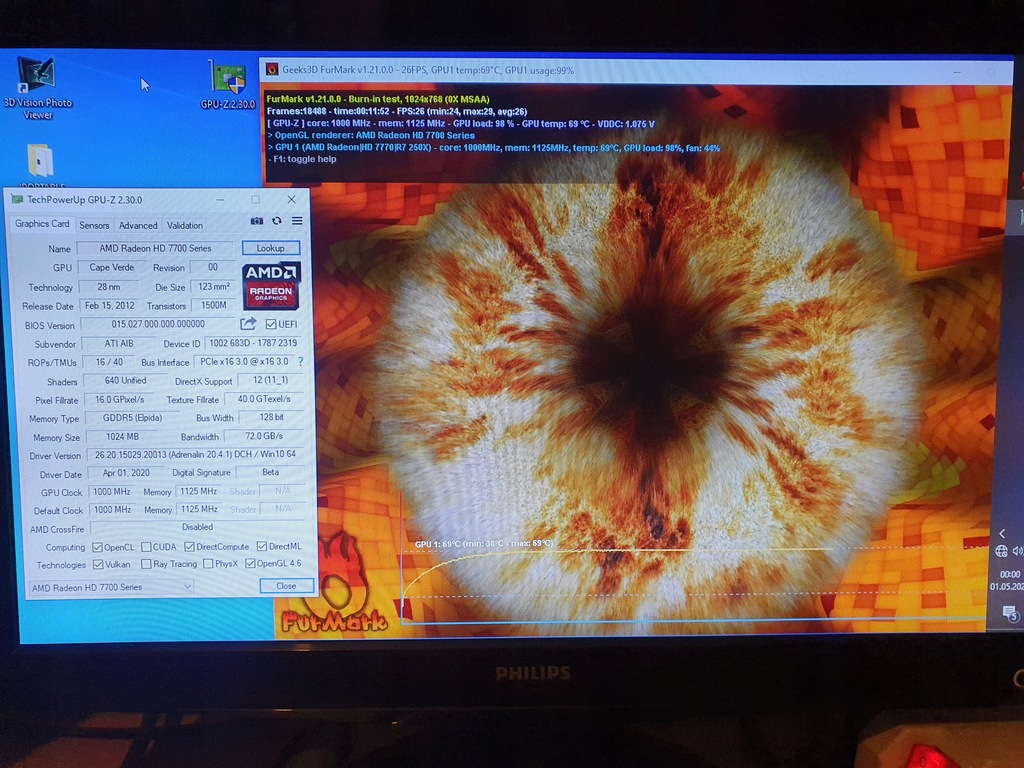Click the Technology value '28 nm'
The height and width of the screenshot is (768, 1024).
[x=108, y=287]
